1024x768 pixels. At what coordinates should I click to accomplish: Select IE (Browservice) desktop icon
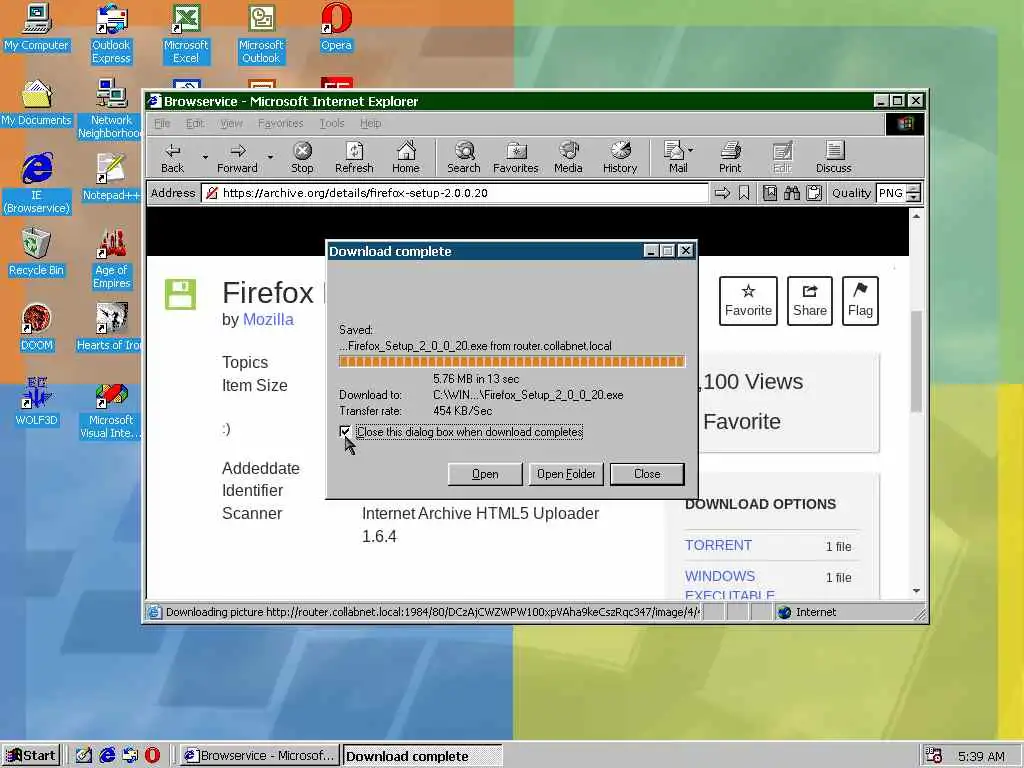tap(36, 184)
